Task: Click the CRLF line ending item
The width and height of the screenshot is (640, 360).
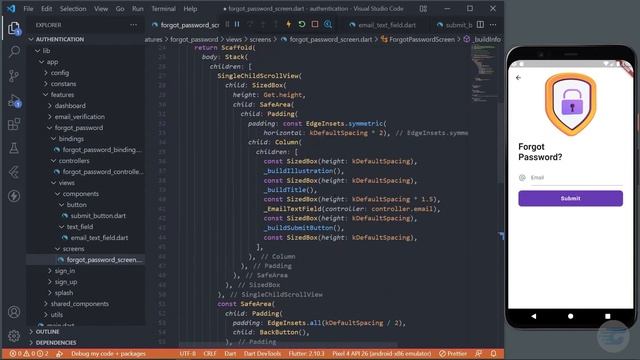Action: coord(210,353)
